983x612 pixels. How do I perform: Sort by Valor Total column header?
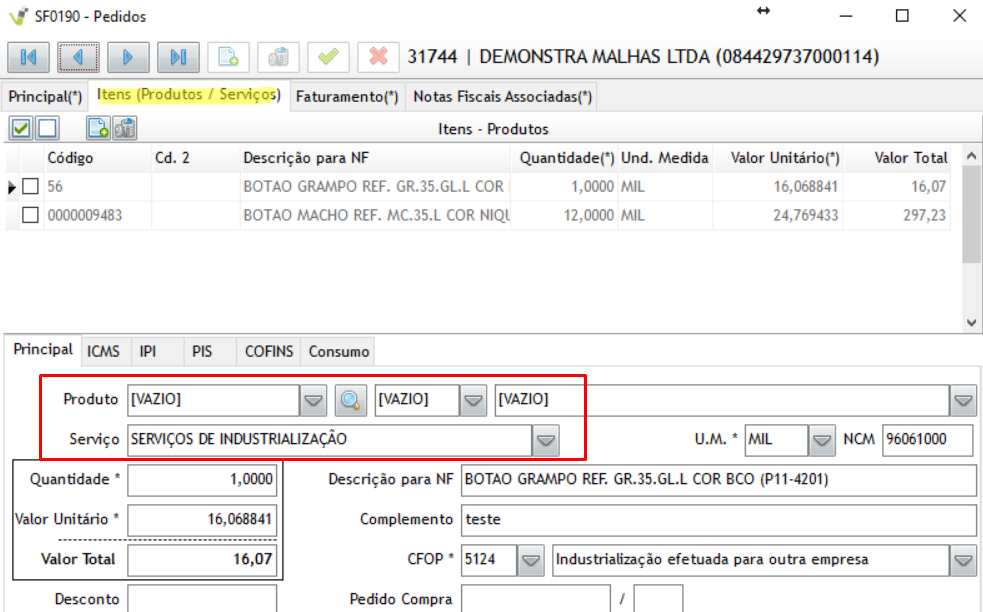pyautogui.click(x=910, y=158)
